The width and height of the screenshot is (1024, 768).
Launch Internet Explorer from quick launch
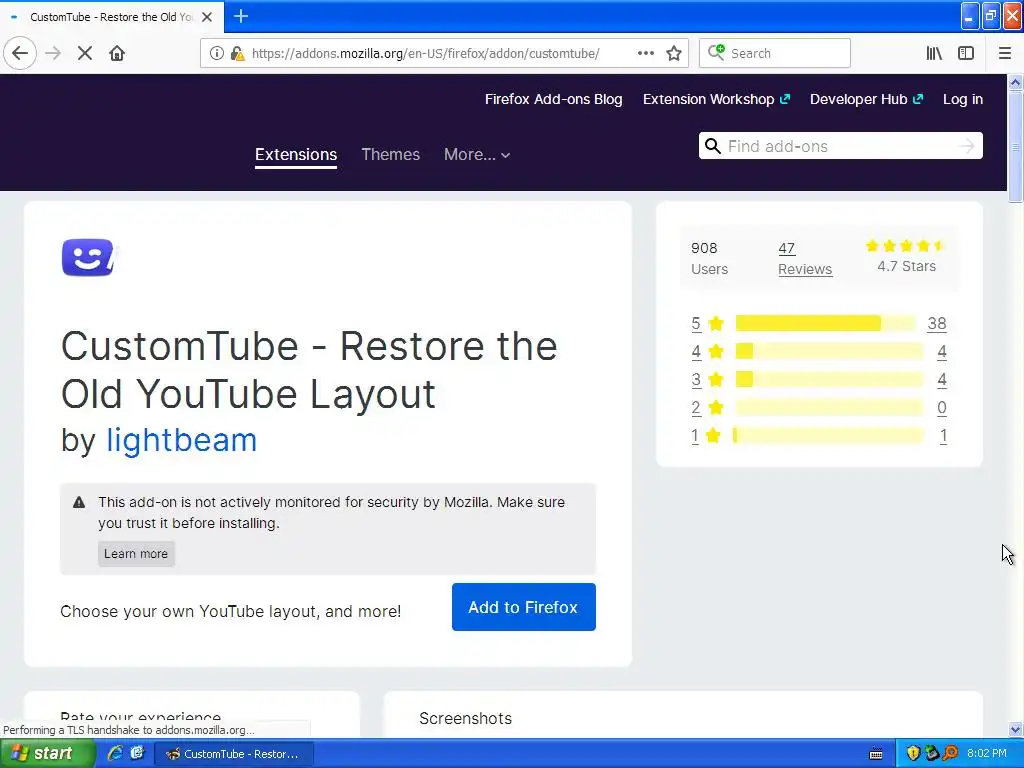(x=115, y=753)
